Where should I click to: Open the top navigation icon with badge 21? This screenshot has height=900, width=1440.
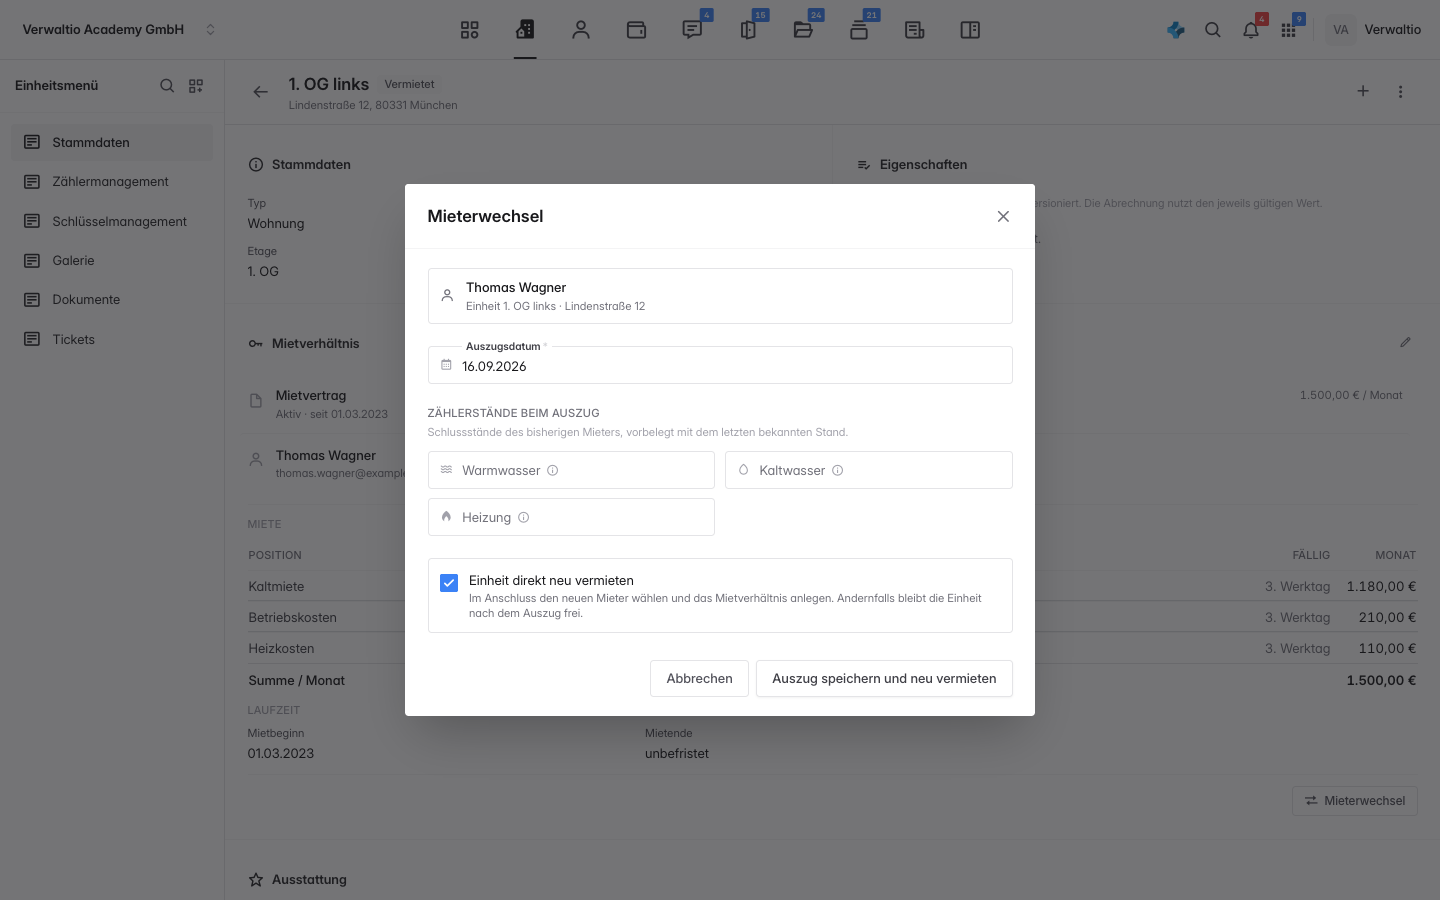click(859, 30)
